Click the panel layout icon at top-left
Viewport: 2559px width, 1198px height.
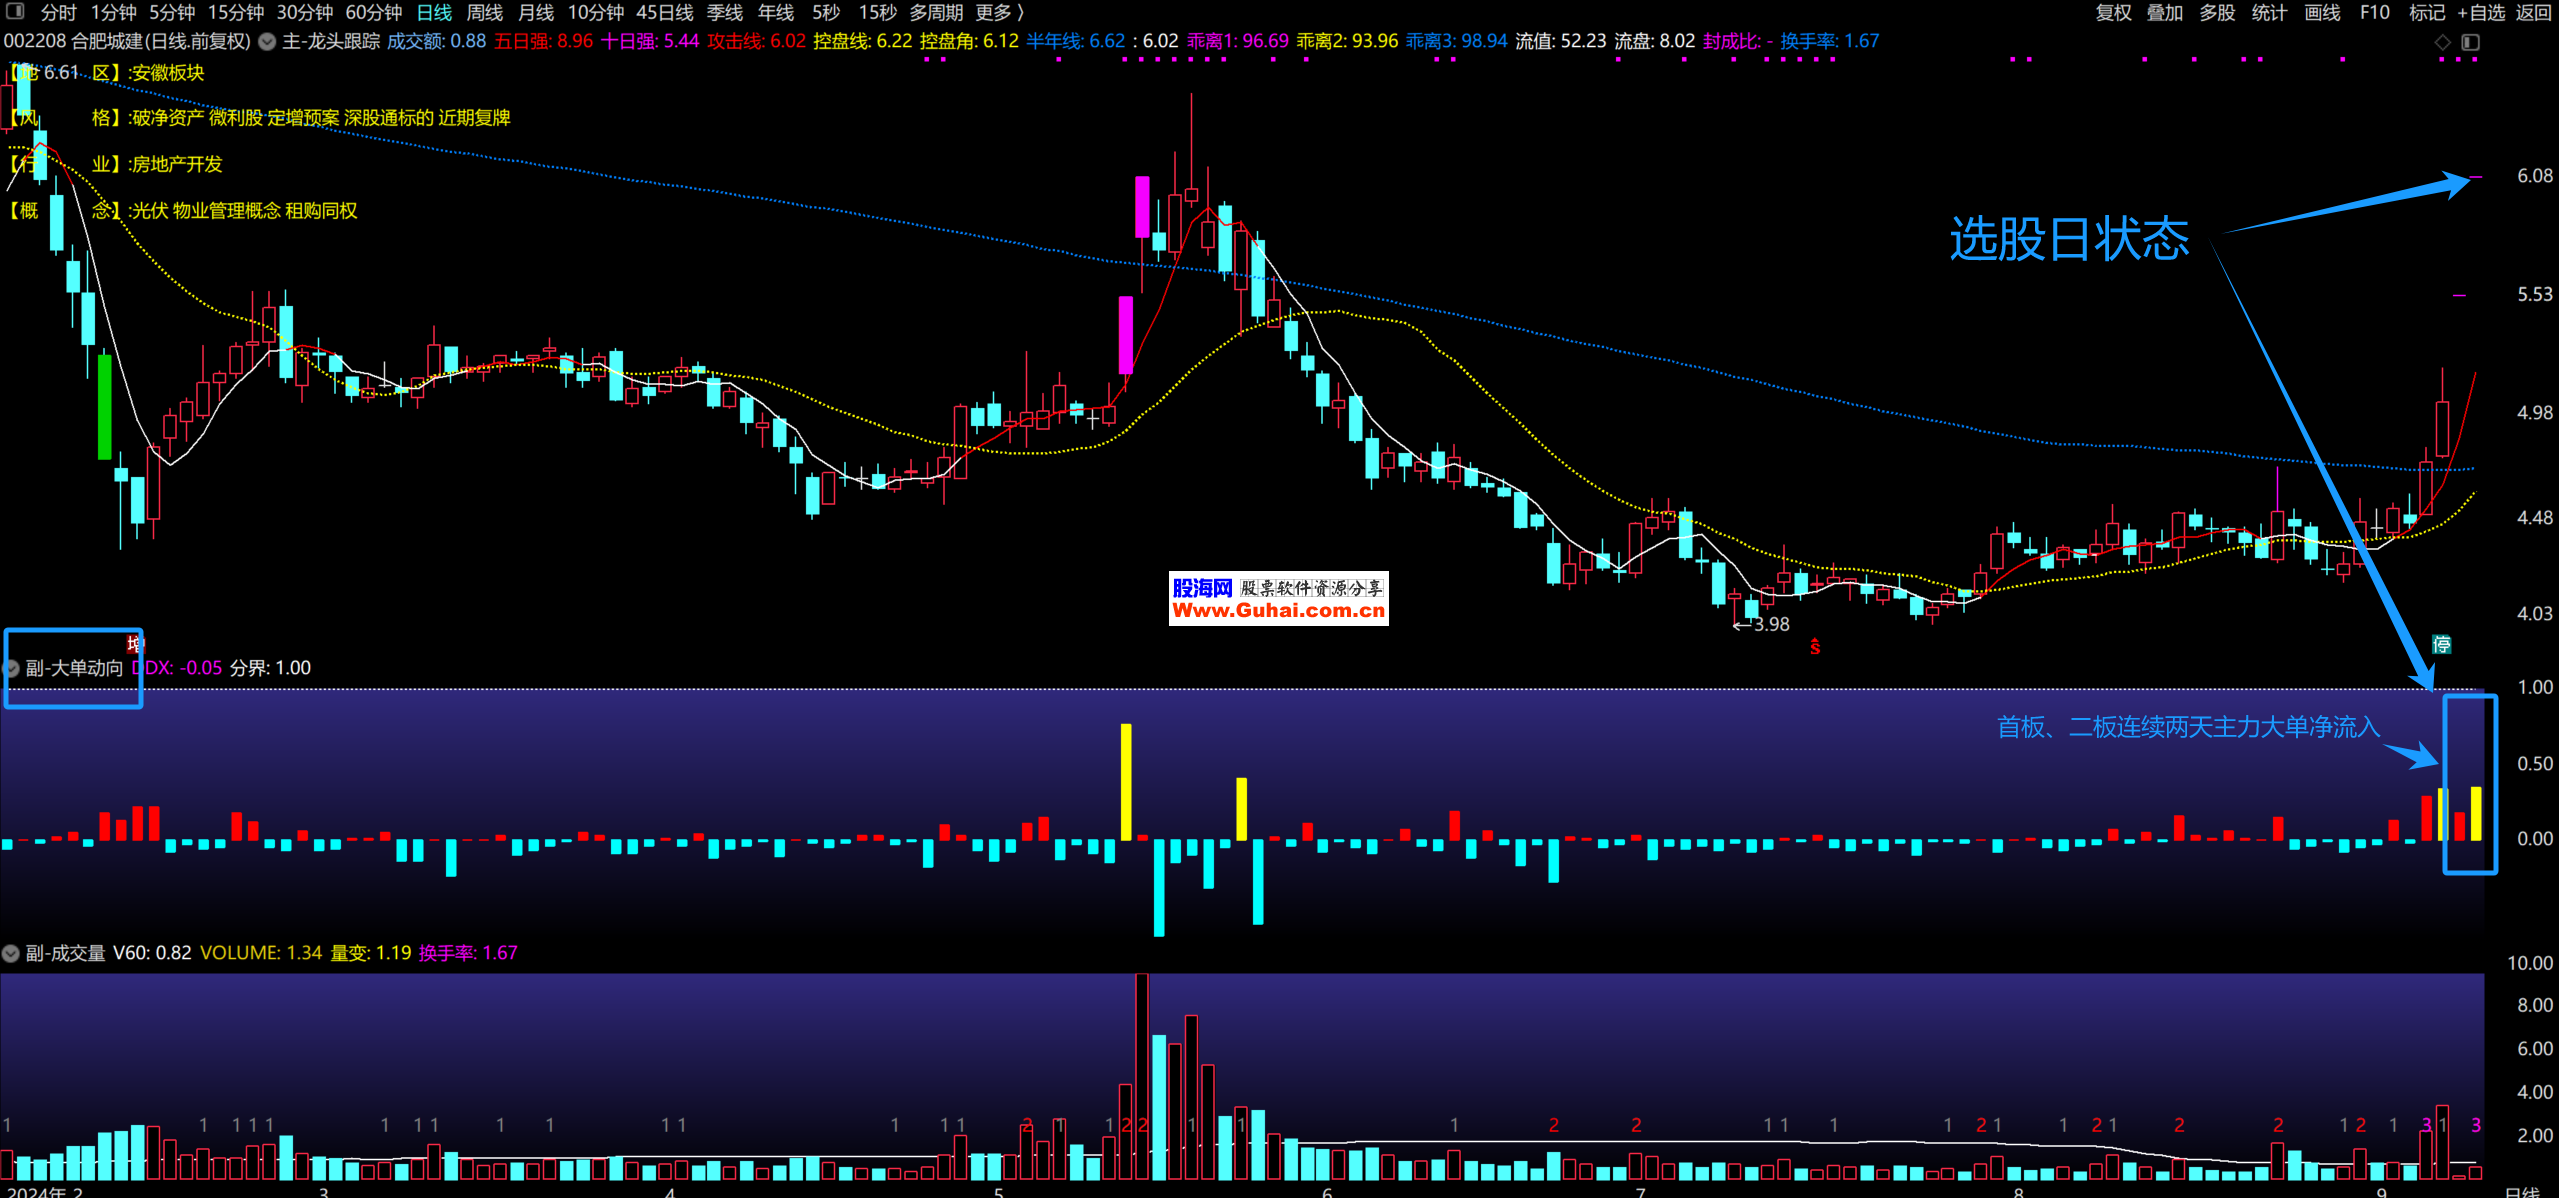(x=15, y=12)
